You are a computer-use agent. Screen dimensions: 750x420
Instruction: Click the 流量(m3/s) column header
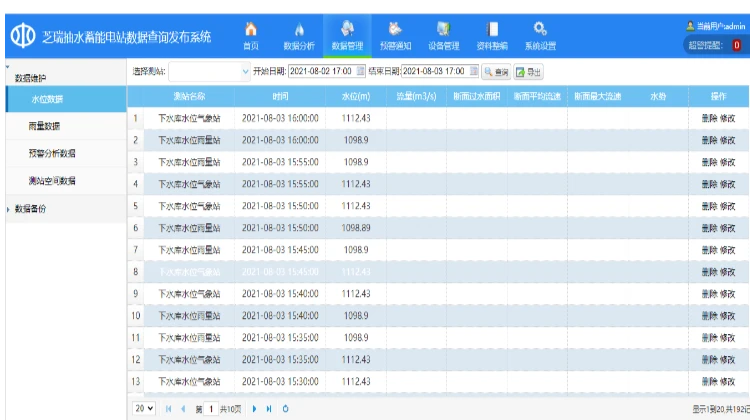416,97
